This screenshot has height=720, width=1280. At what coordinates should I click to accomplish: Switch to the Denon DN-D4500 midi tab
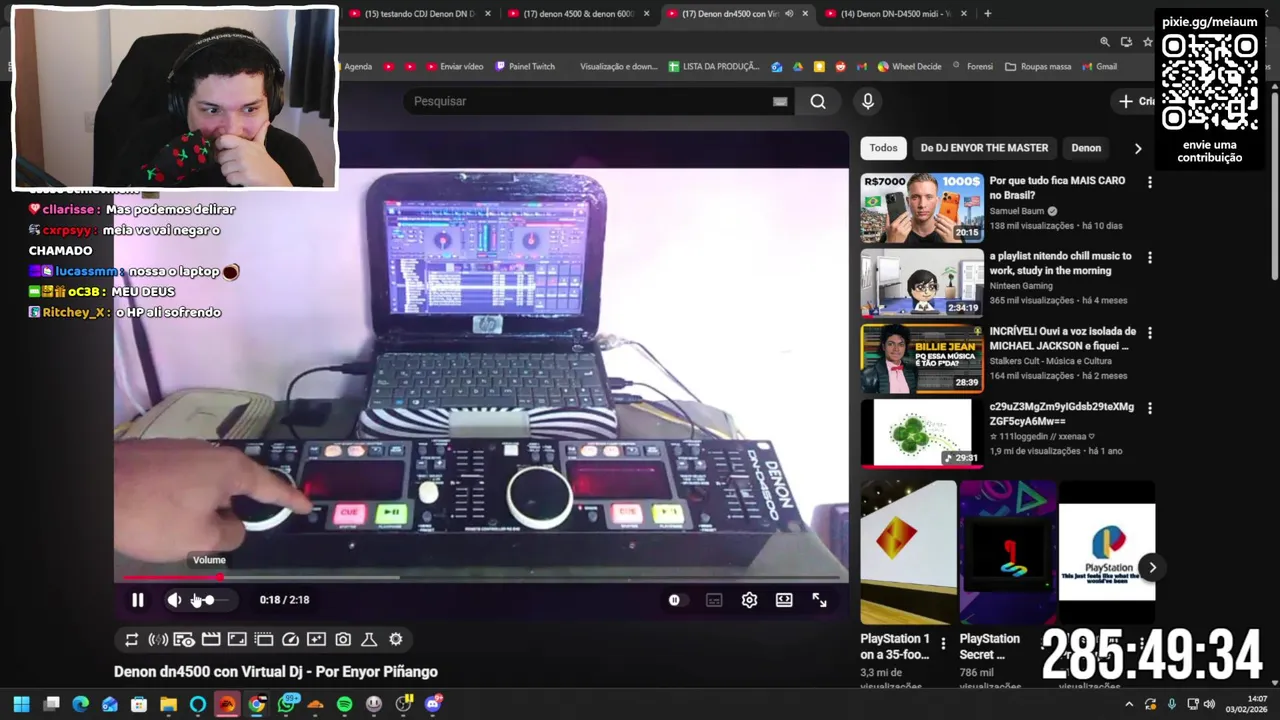tap(896, 14)
